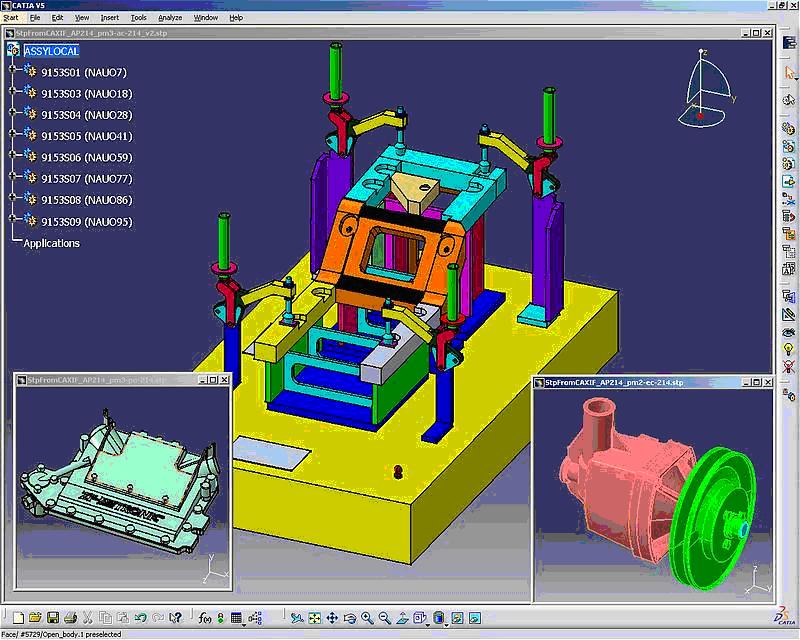Screen dimensions: 800x640
Task: Activate the pm2-ec-214.stp window title bar
Action: coord(620,382)
